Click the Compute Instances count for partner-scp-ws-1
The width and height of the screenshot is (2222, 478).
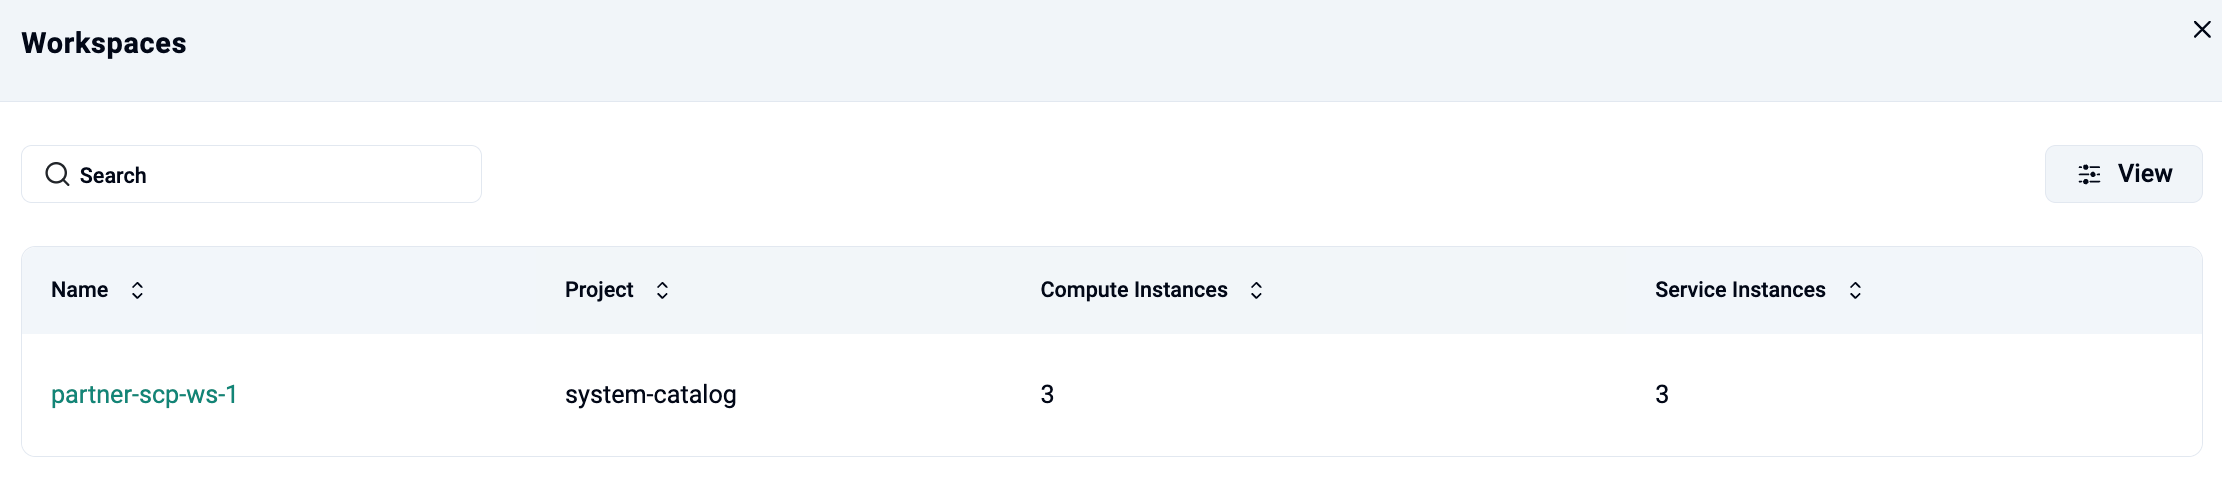[1047, 395]
